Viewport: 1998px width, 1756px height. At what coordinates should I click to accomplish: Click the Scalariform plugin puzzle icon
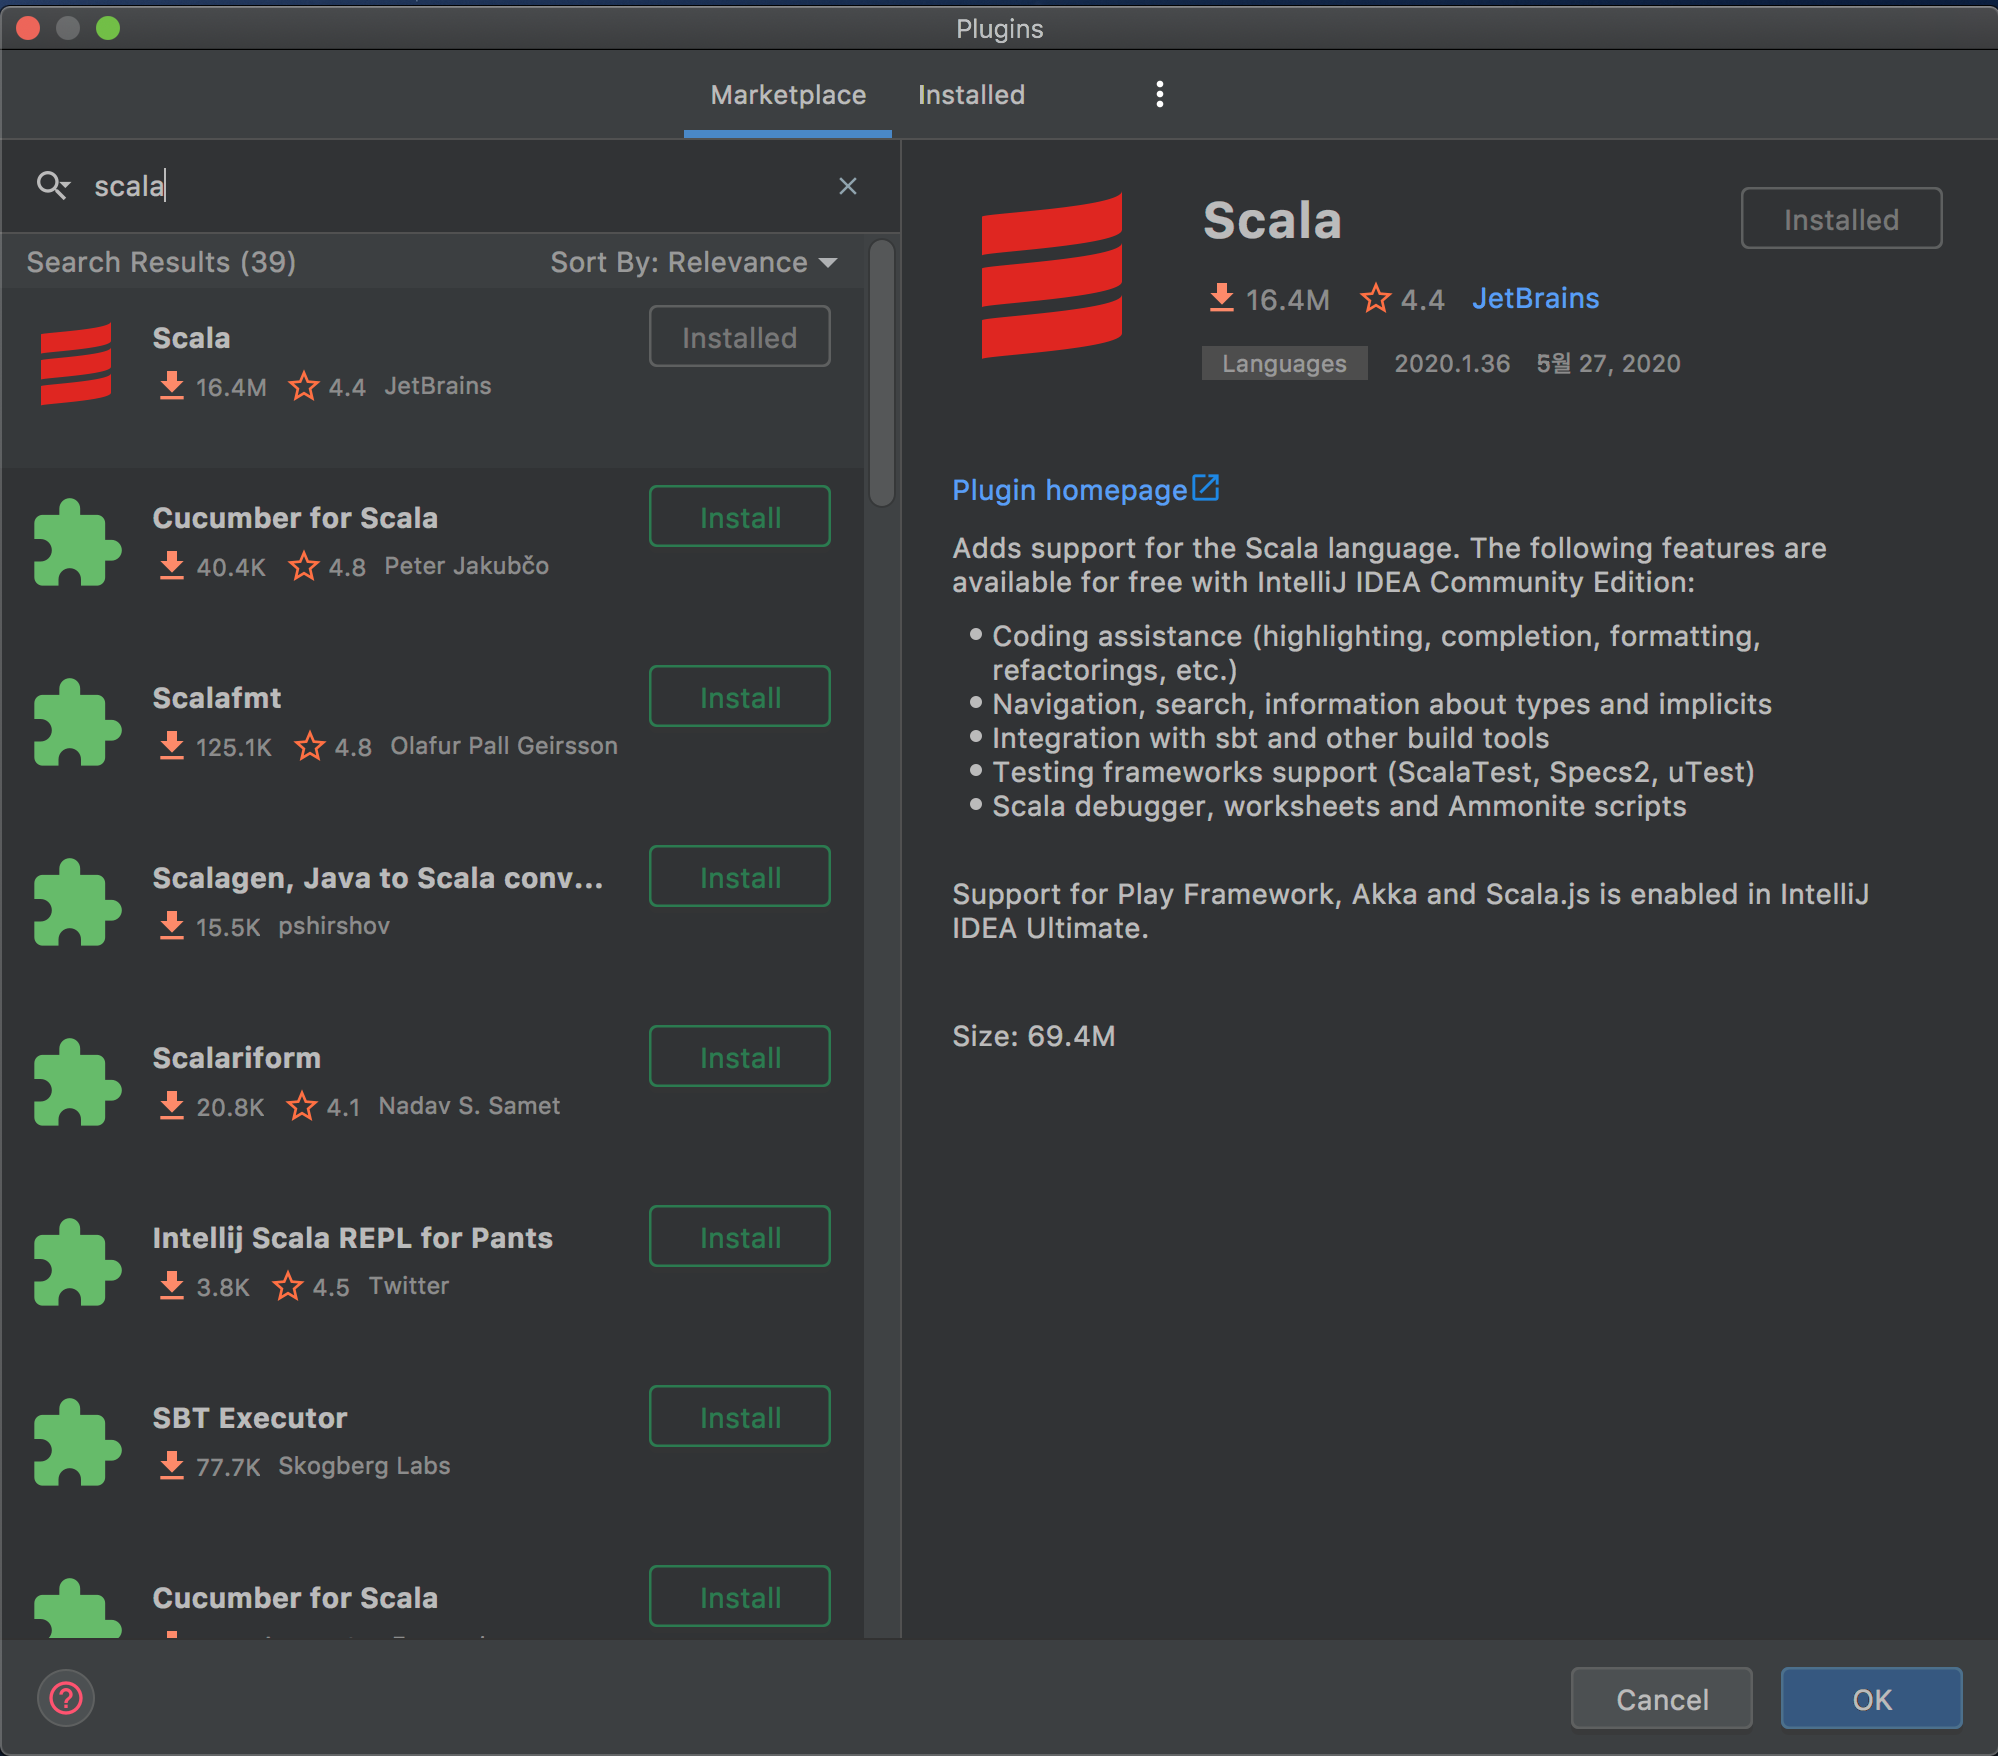(x=76, y=1083)
